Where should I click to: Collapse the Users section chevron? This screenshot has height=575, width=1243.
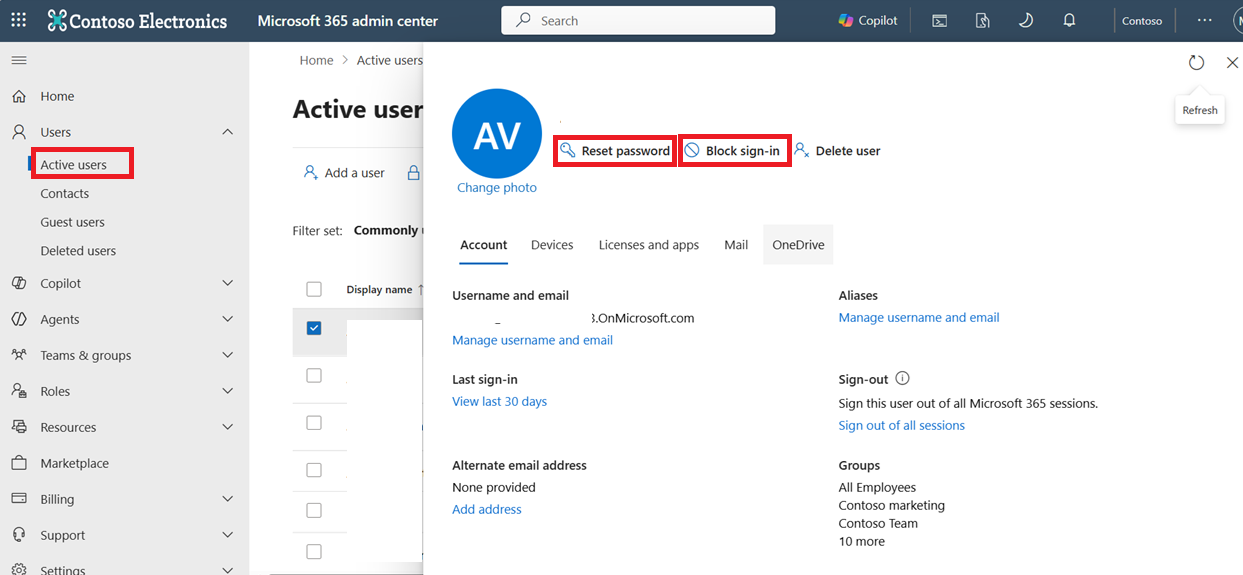point(227,132)
